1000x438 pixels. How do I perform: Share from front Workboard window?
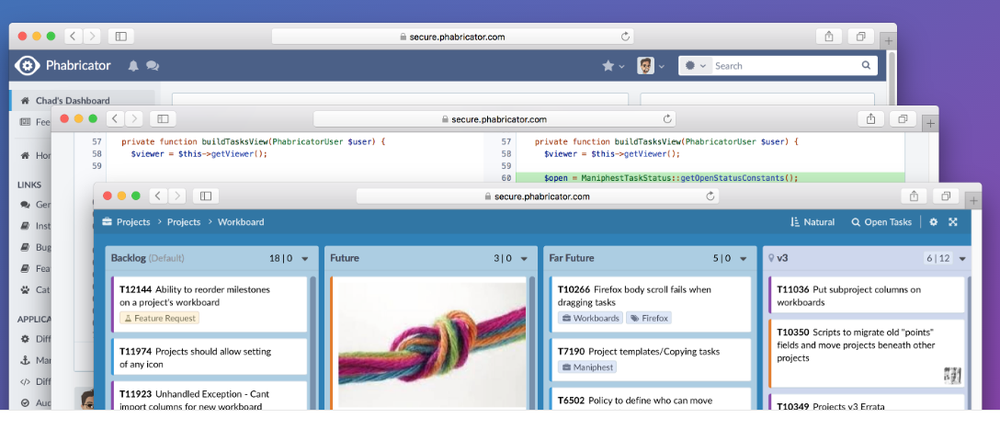(914, 196)
